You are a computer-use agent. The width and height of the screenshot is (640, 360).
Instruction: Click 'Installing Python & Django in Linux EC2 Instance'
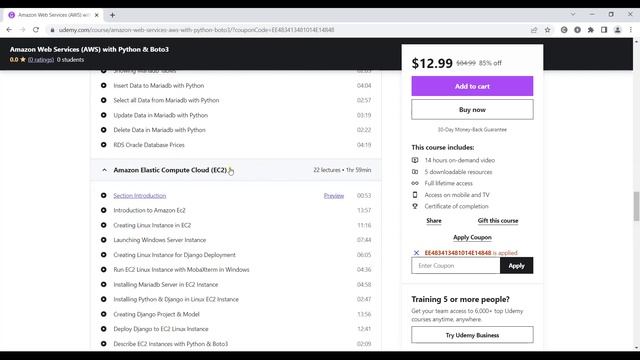tap(176, 299)
